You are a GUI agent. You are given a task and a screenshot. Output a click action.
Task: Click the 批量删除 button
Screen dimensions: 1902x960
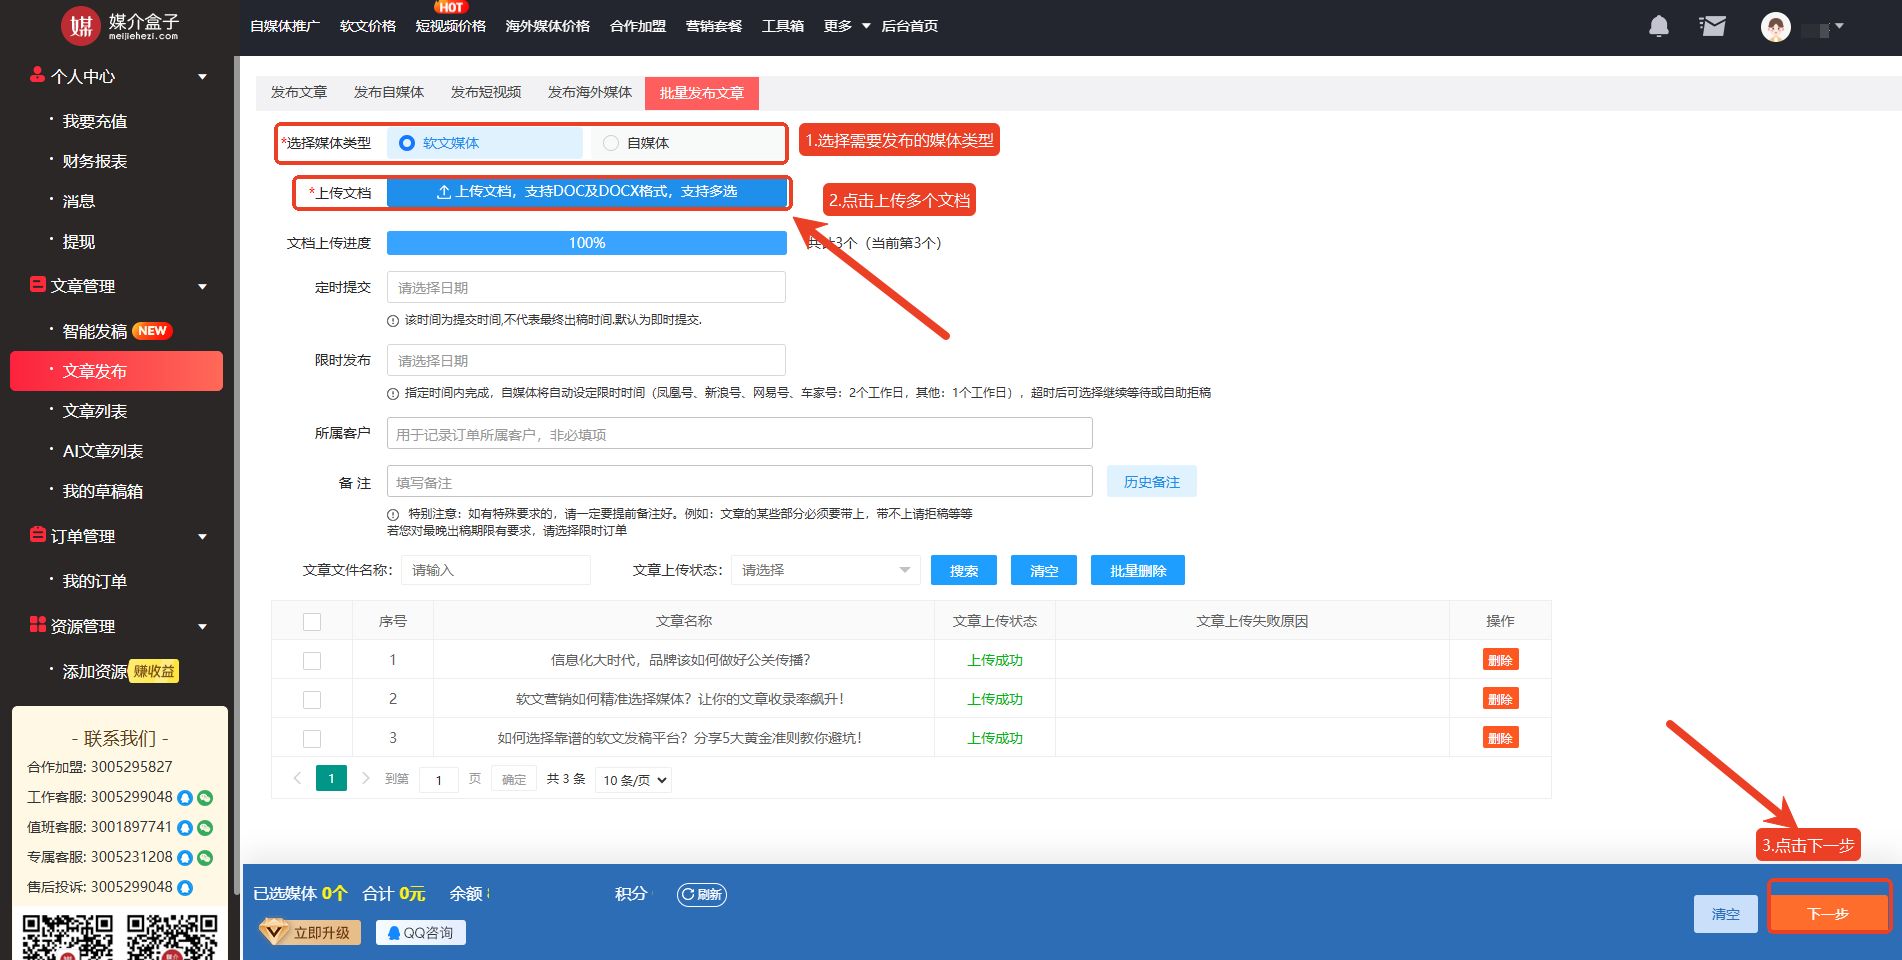pos(1137,570)
